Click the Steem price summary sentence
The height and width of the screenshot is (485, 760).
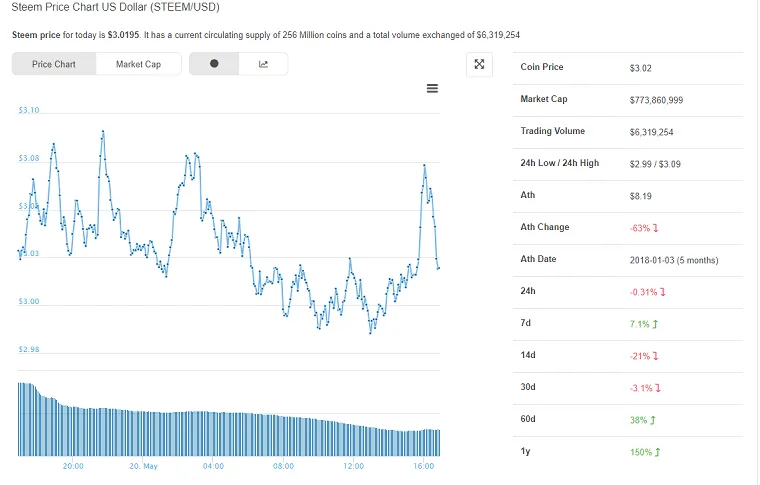click(266, 35)
